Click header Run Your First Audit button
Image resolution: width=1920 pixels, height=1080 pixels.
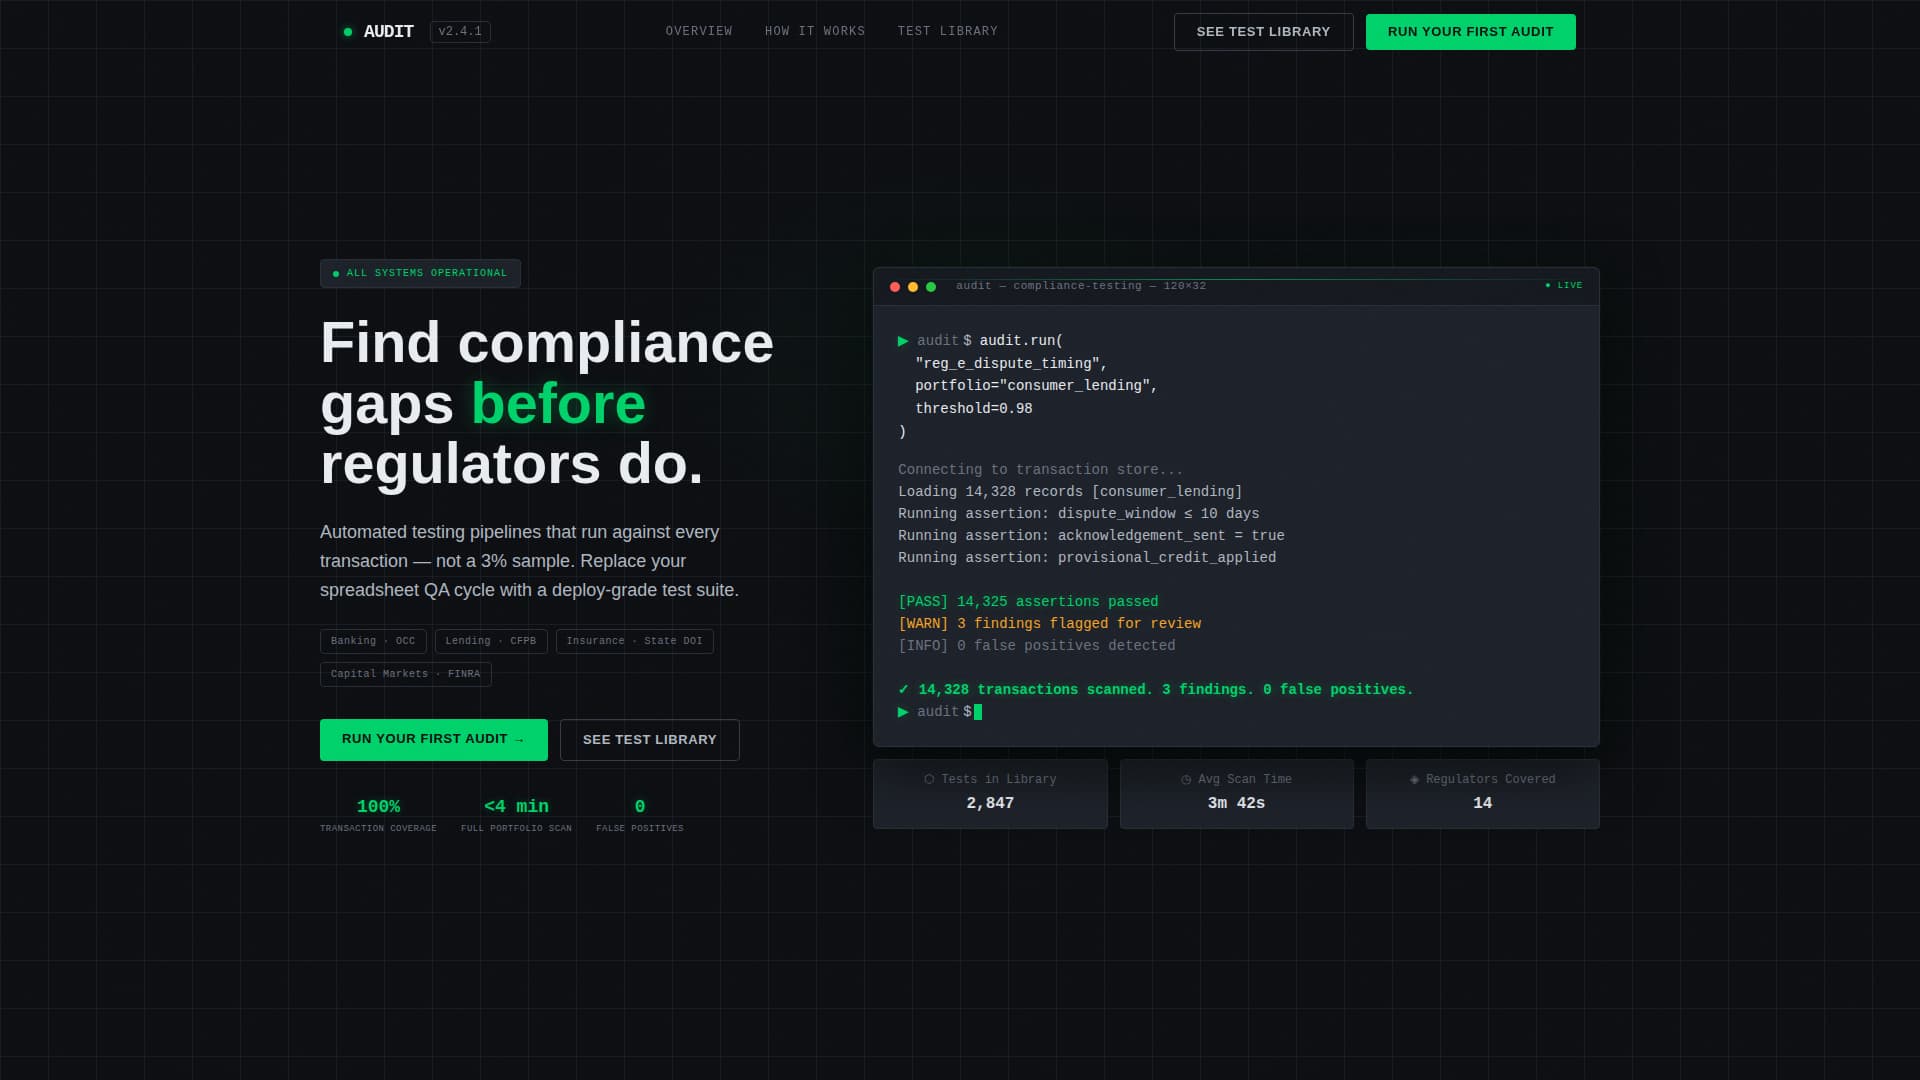click(x=1471, y=32)
